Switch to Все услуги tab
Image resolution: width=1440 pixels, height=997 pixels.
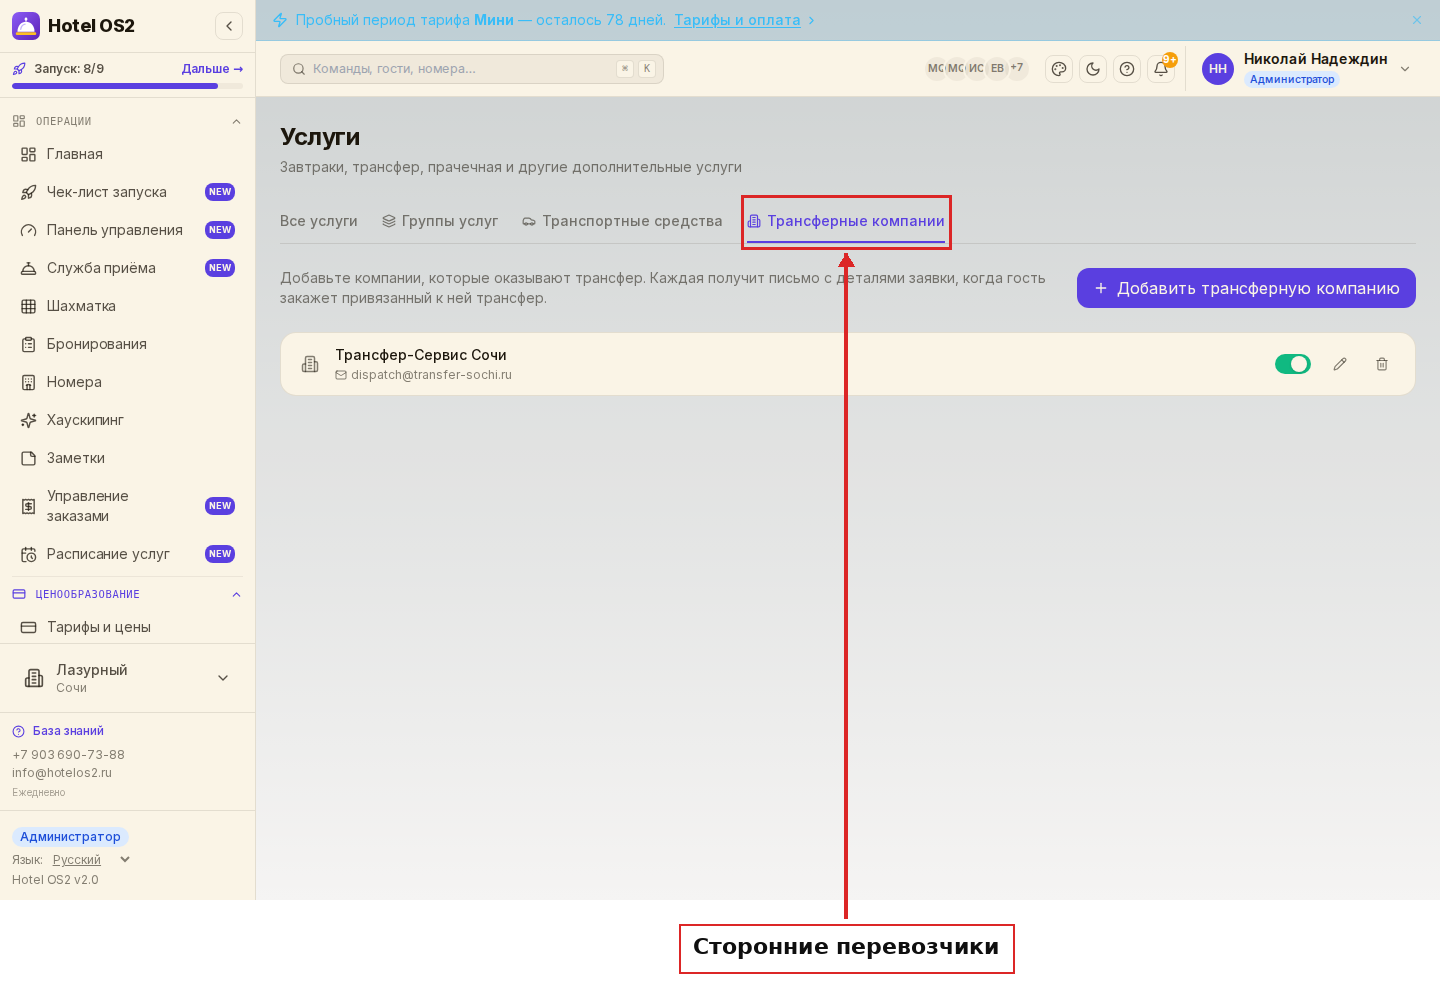tap(319, 221)
